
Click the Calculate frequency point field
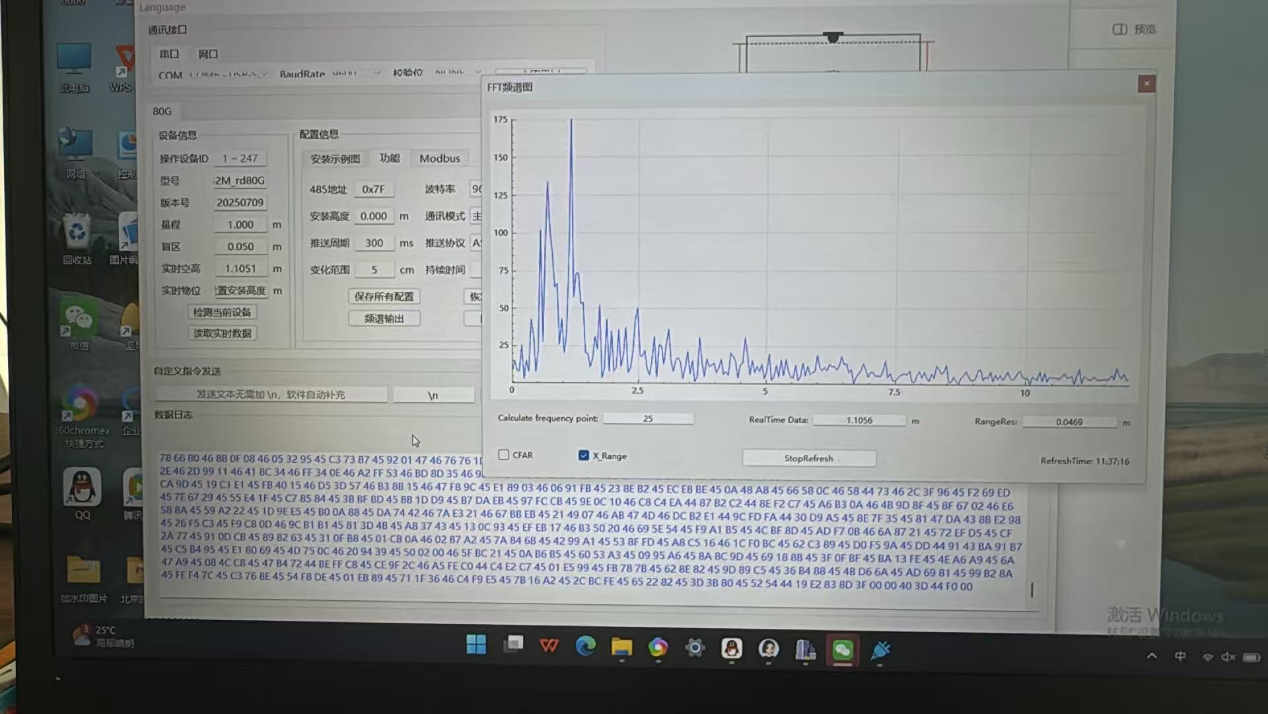(x=648, y=418)
